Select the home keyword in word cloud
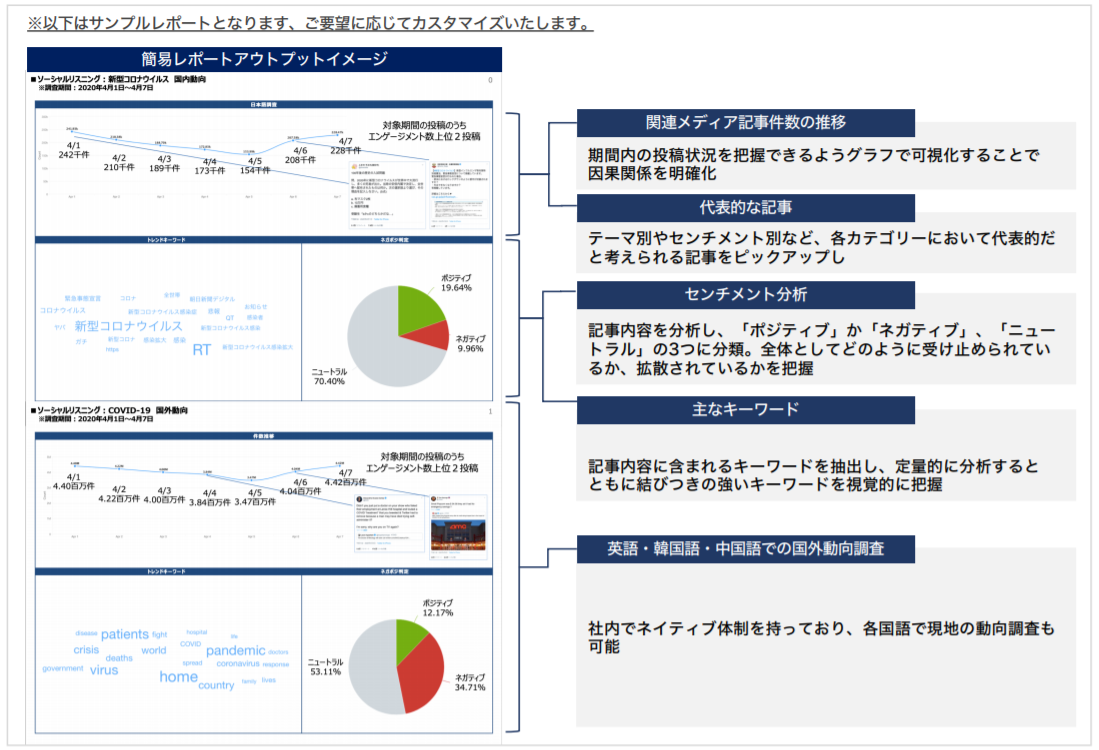1099x750 pixels. click(x=178, y=677)
